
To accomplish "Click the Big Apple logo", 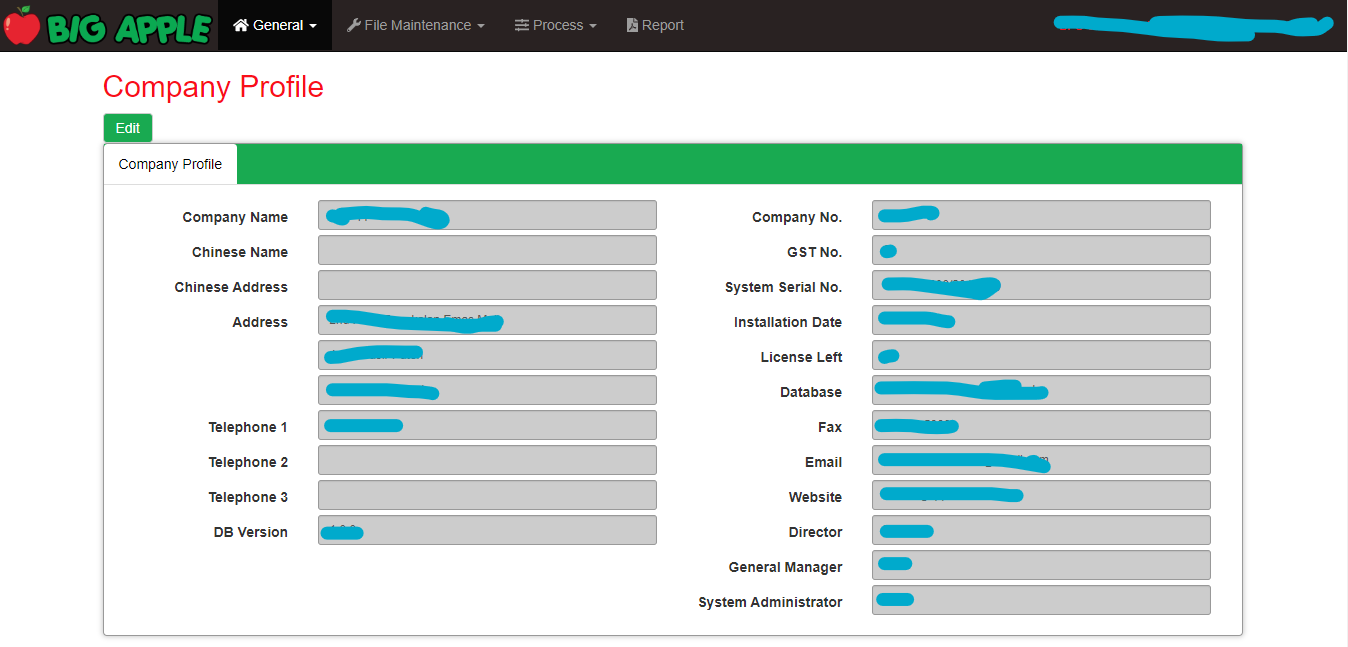I will [x=108, y=26].
